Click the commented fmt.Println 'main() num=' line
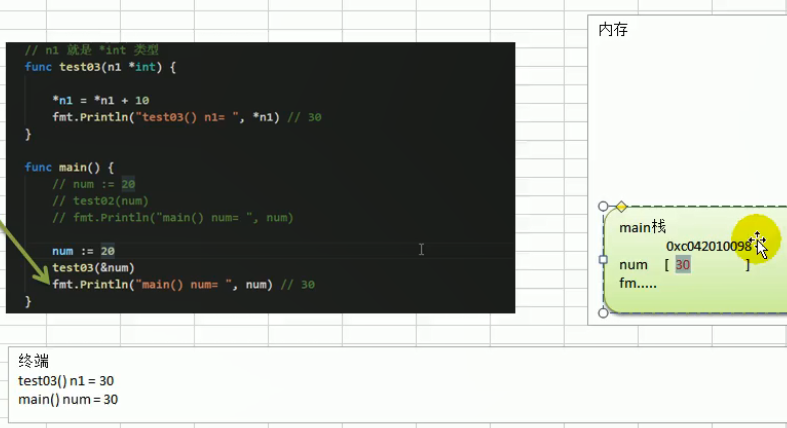 pyautogui.click(x=173, y=218)
